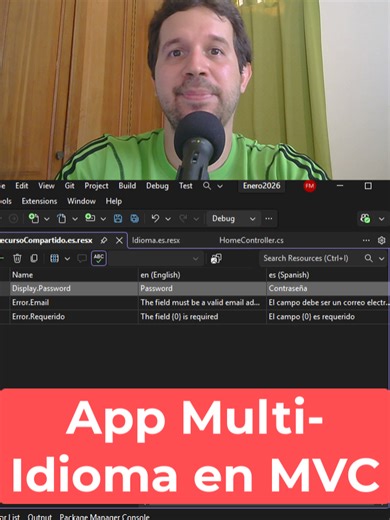This screenshot has width=390, height=520.
Task: Pin the RecursoCompartido.es.resx tab
Action: point(104,240)
